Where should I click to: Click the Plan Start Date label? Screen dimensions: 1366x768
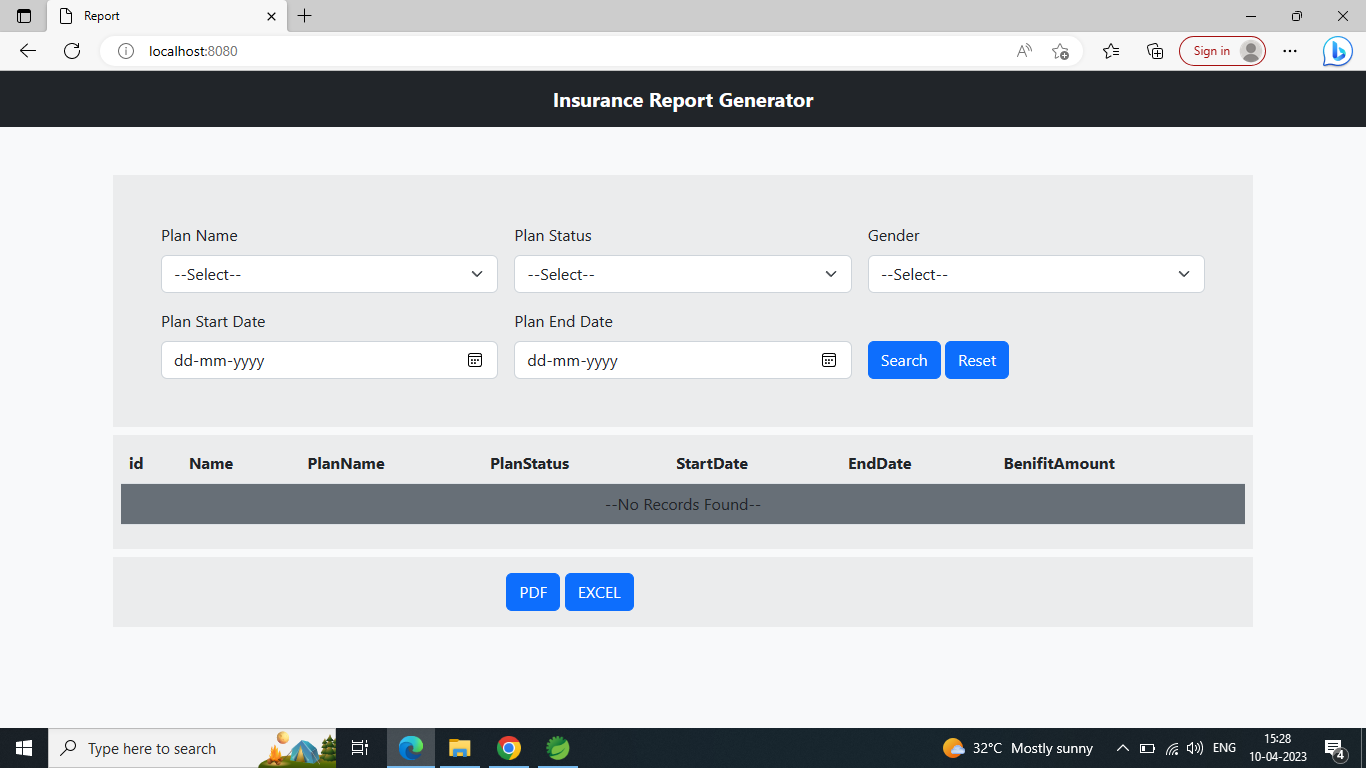213,322
